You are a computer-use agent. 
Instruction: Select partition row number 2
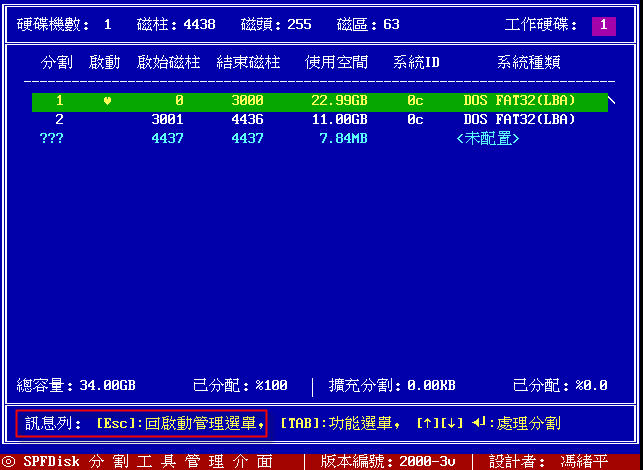click(x=320, y=120)
